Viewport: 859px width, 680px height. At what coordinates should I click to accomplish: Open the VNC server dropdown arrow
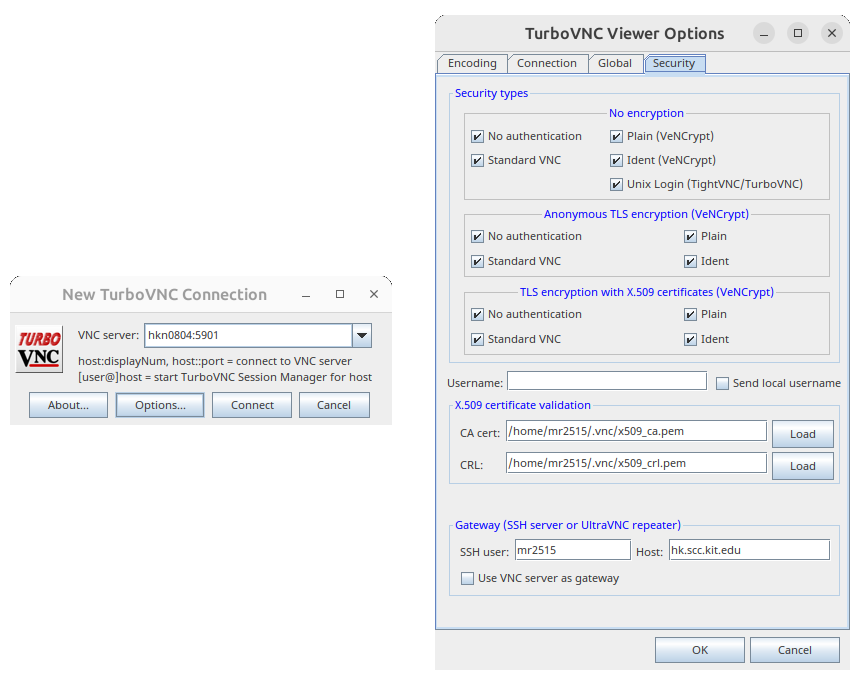coord(362,335)
